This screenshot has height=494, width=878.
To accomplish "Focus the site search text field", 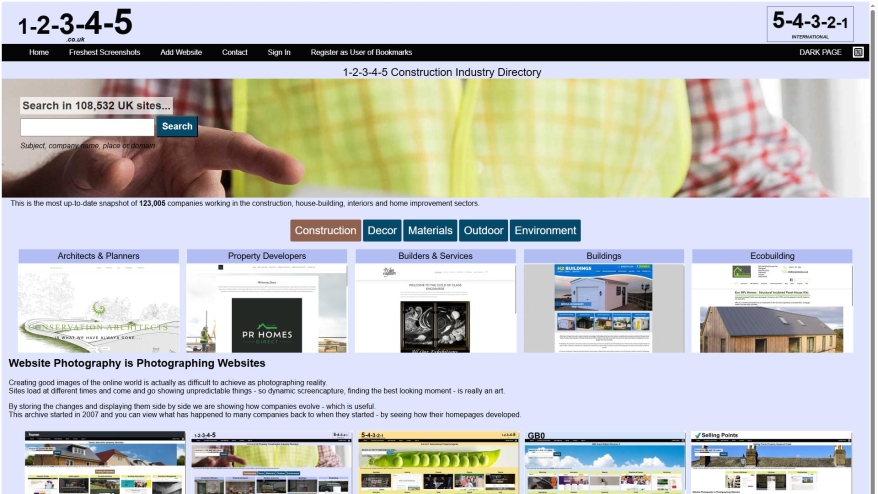I will [x=87, y=127].
